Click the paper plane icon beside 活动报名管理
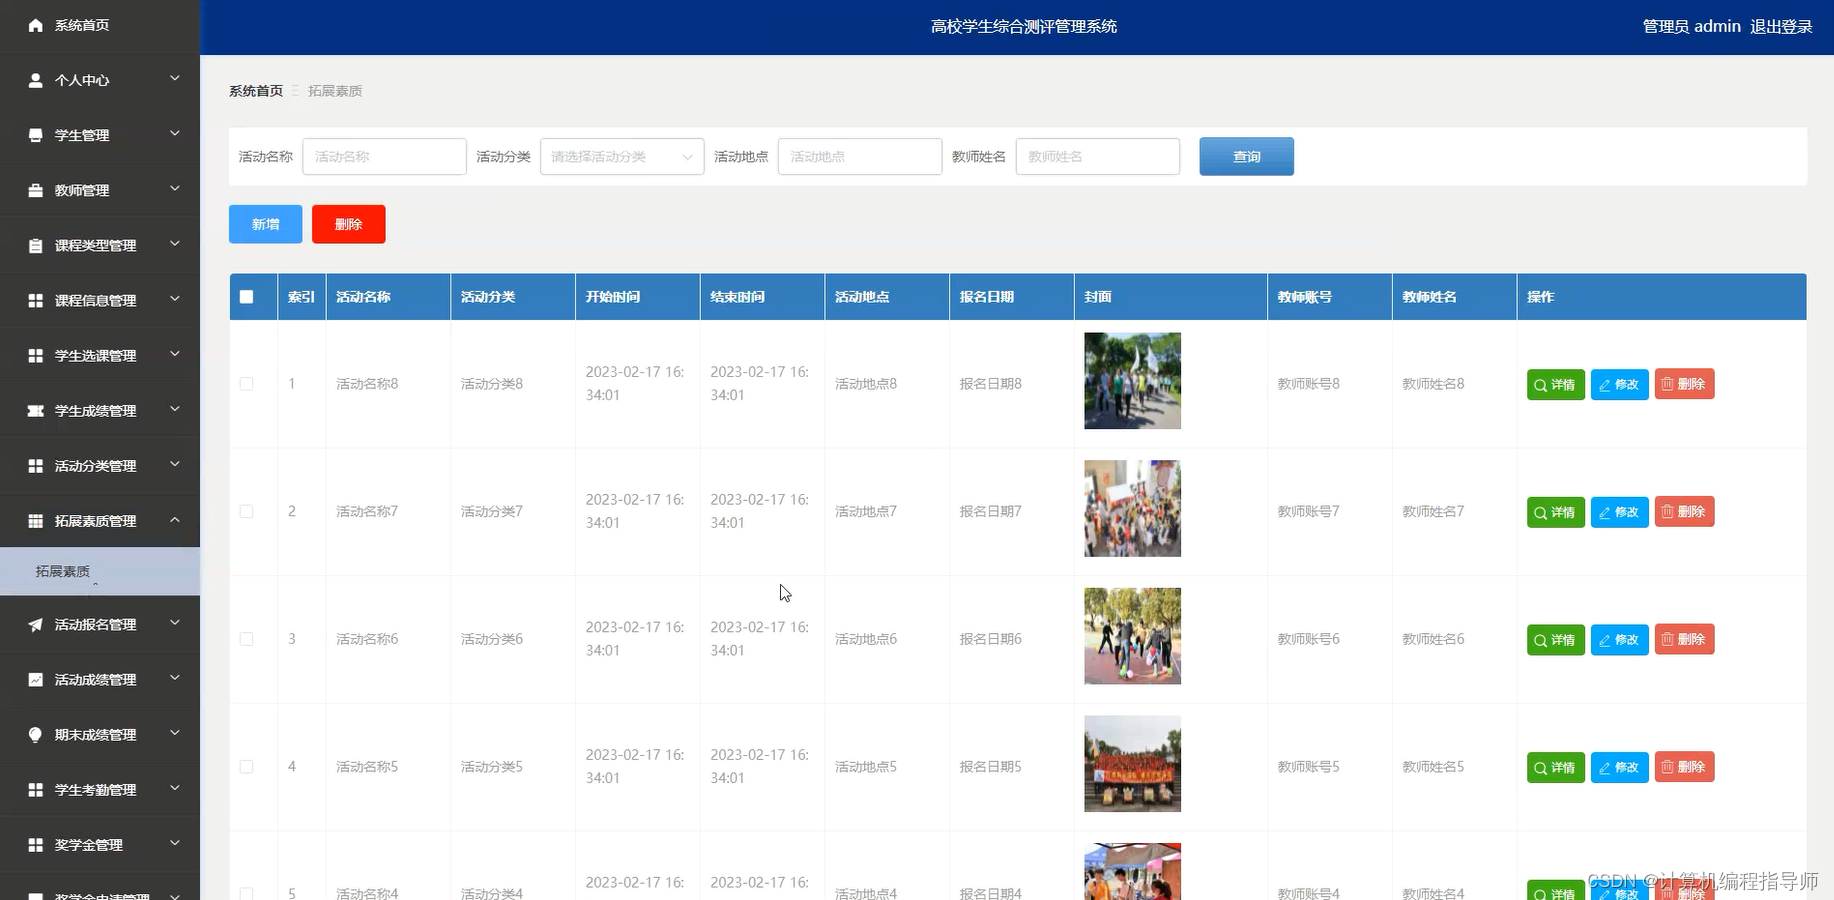 coord(35,624)
